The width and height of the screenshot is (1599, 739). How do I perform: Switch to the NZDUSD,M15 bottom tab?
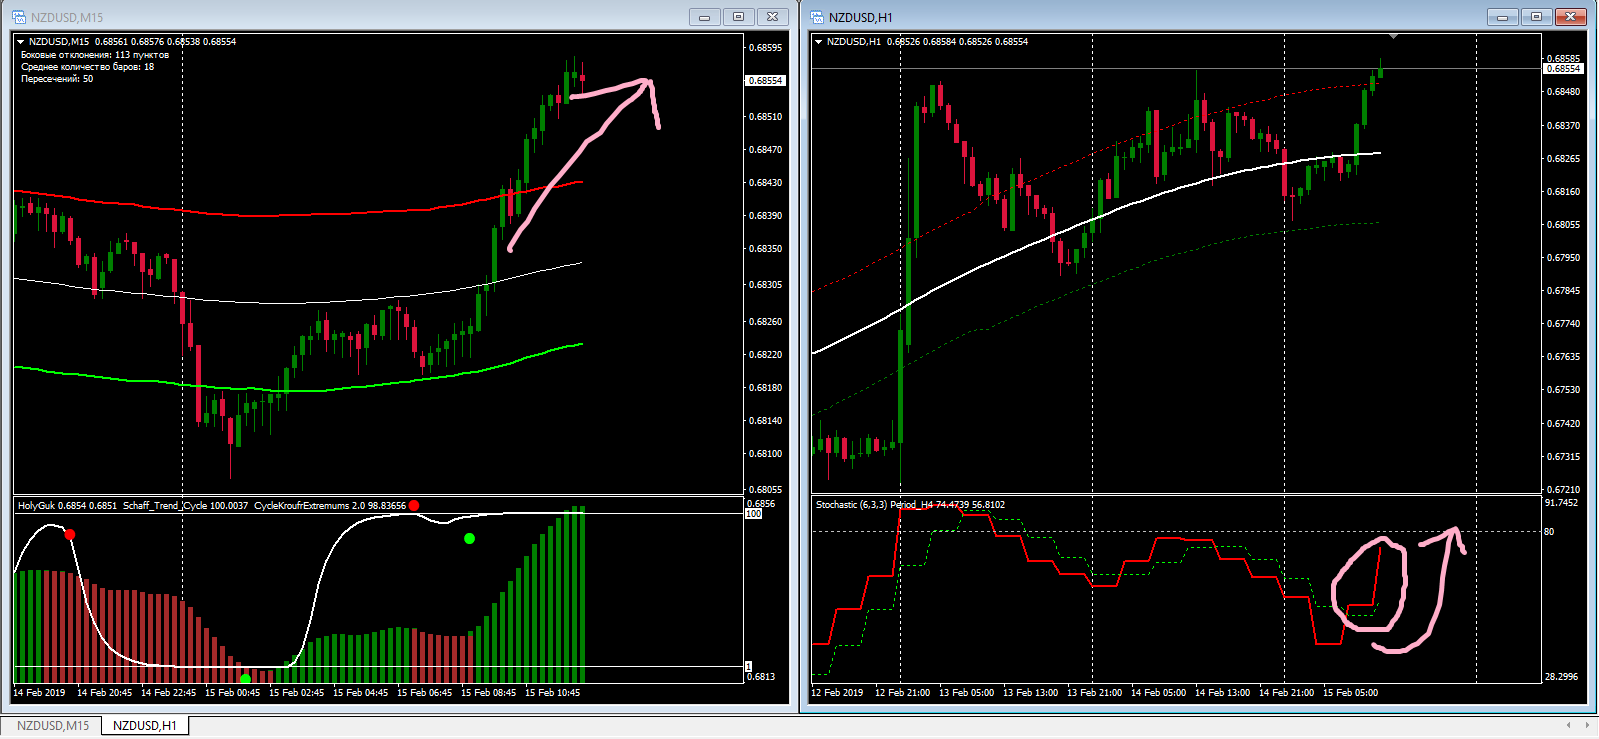tap(53, 726)
